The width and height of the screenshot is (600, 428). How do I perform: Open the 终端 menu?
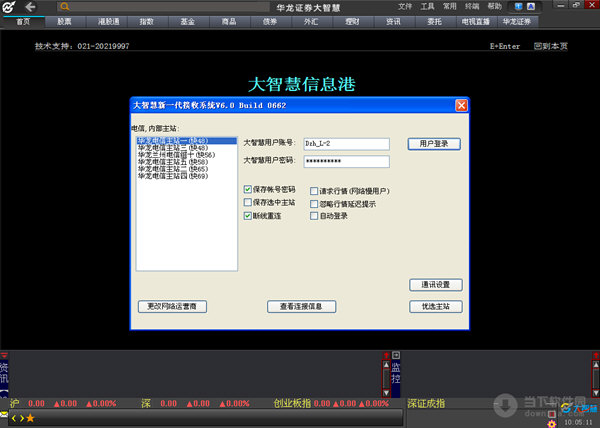pyautogui.click(x=472, y=7)
